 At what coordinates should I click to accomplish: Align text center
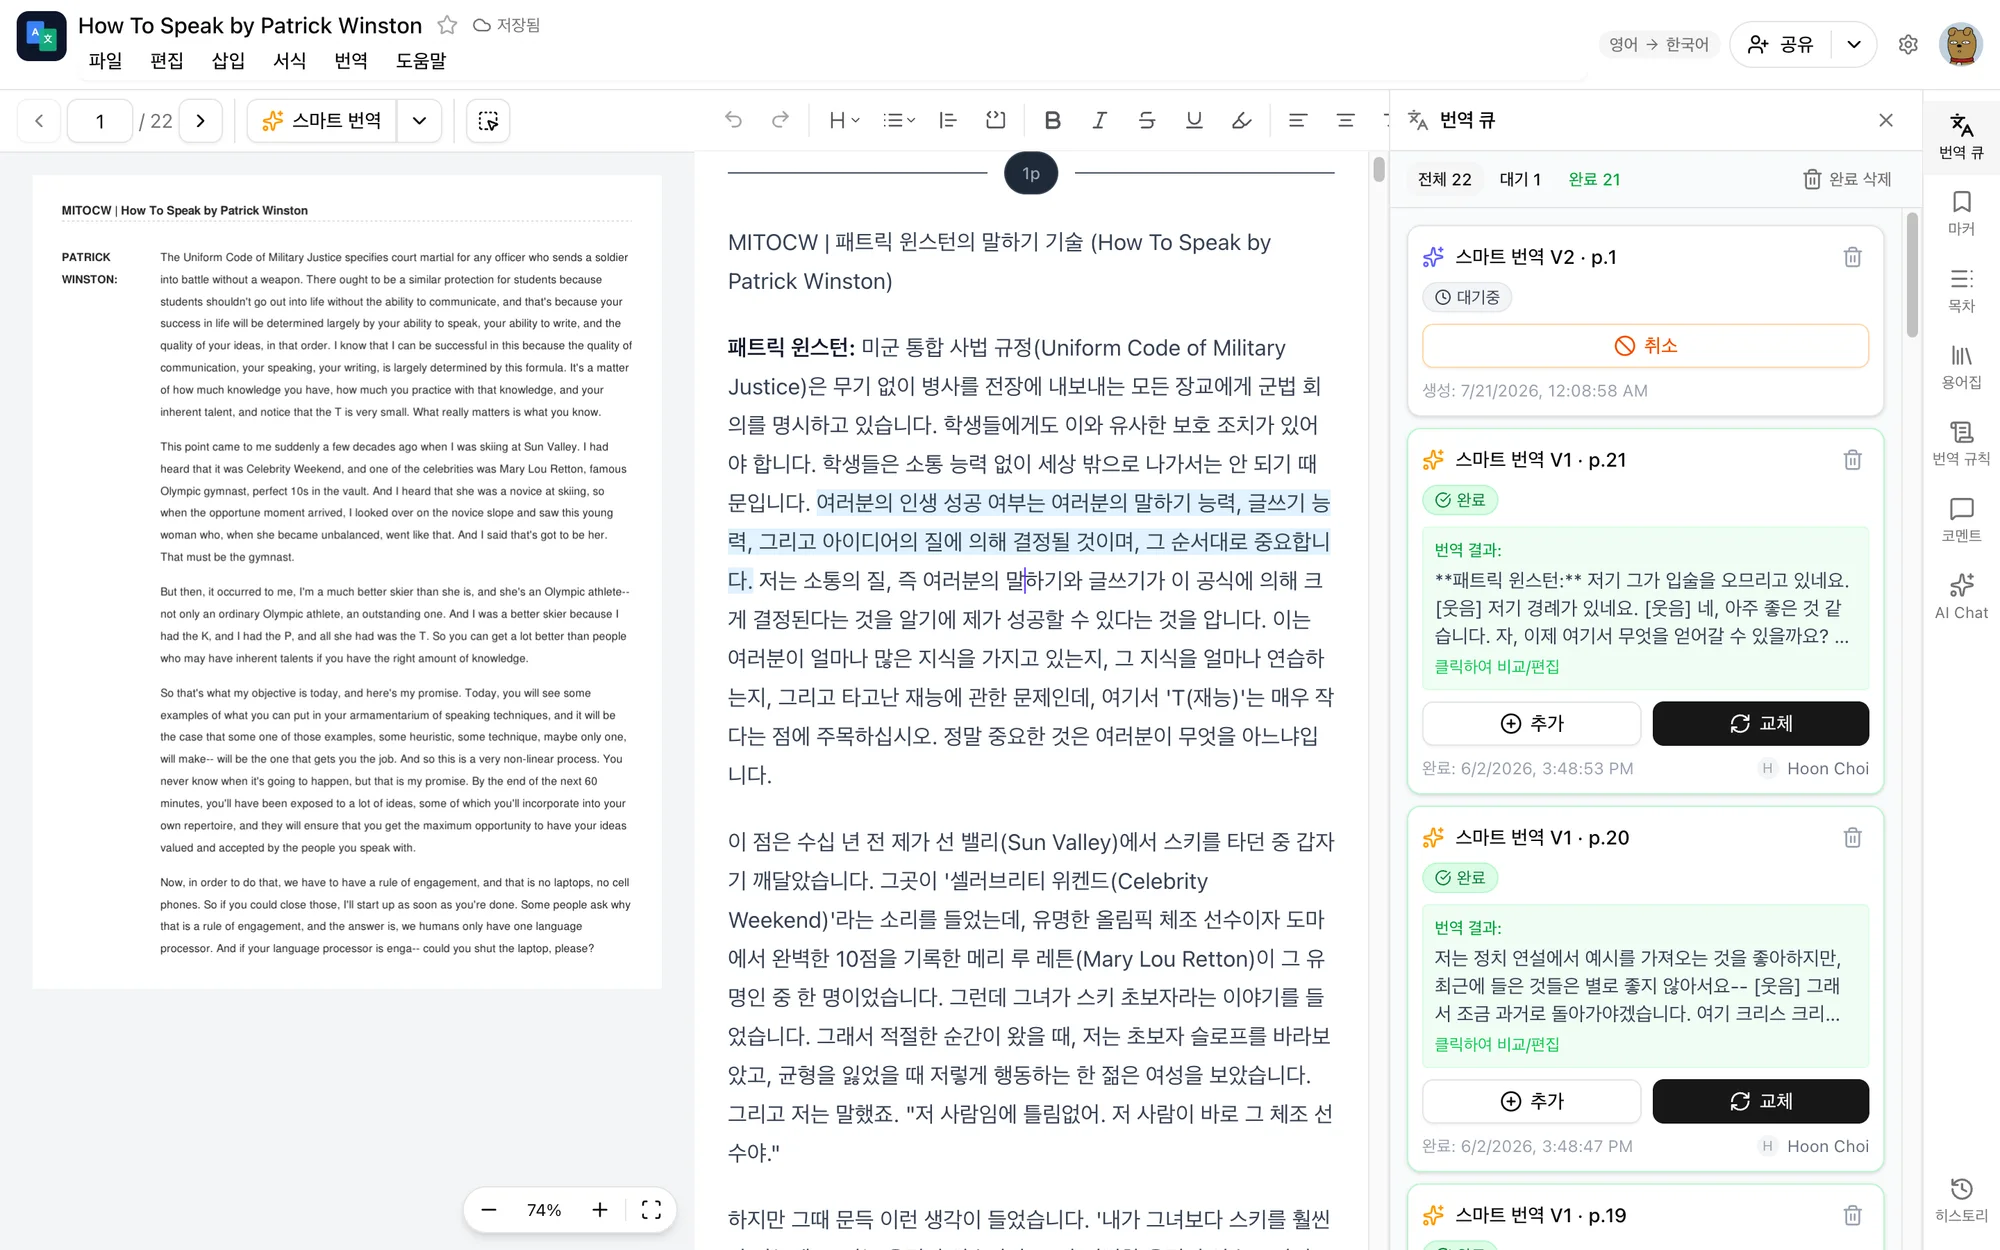tap(1346, 120)
